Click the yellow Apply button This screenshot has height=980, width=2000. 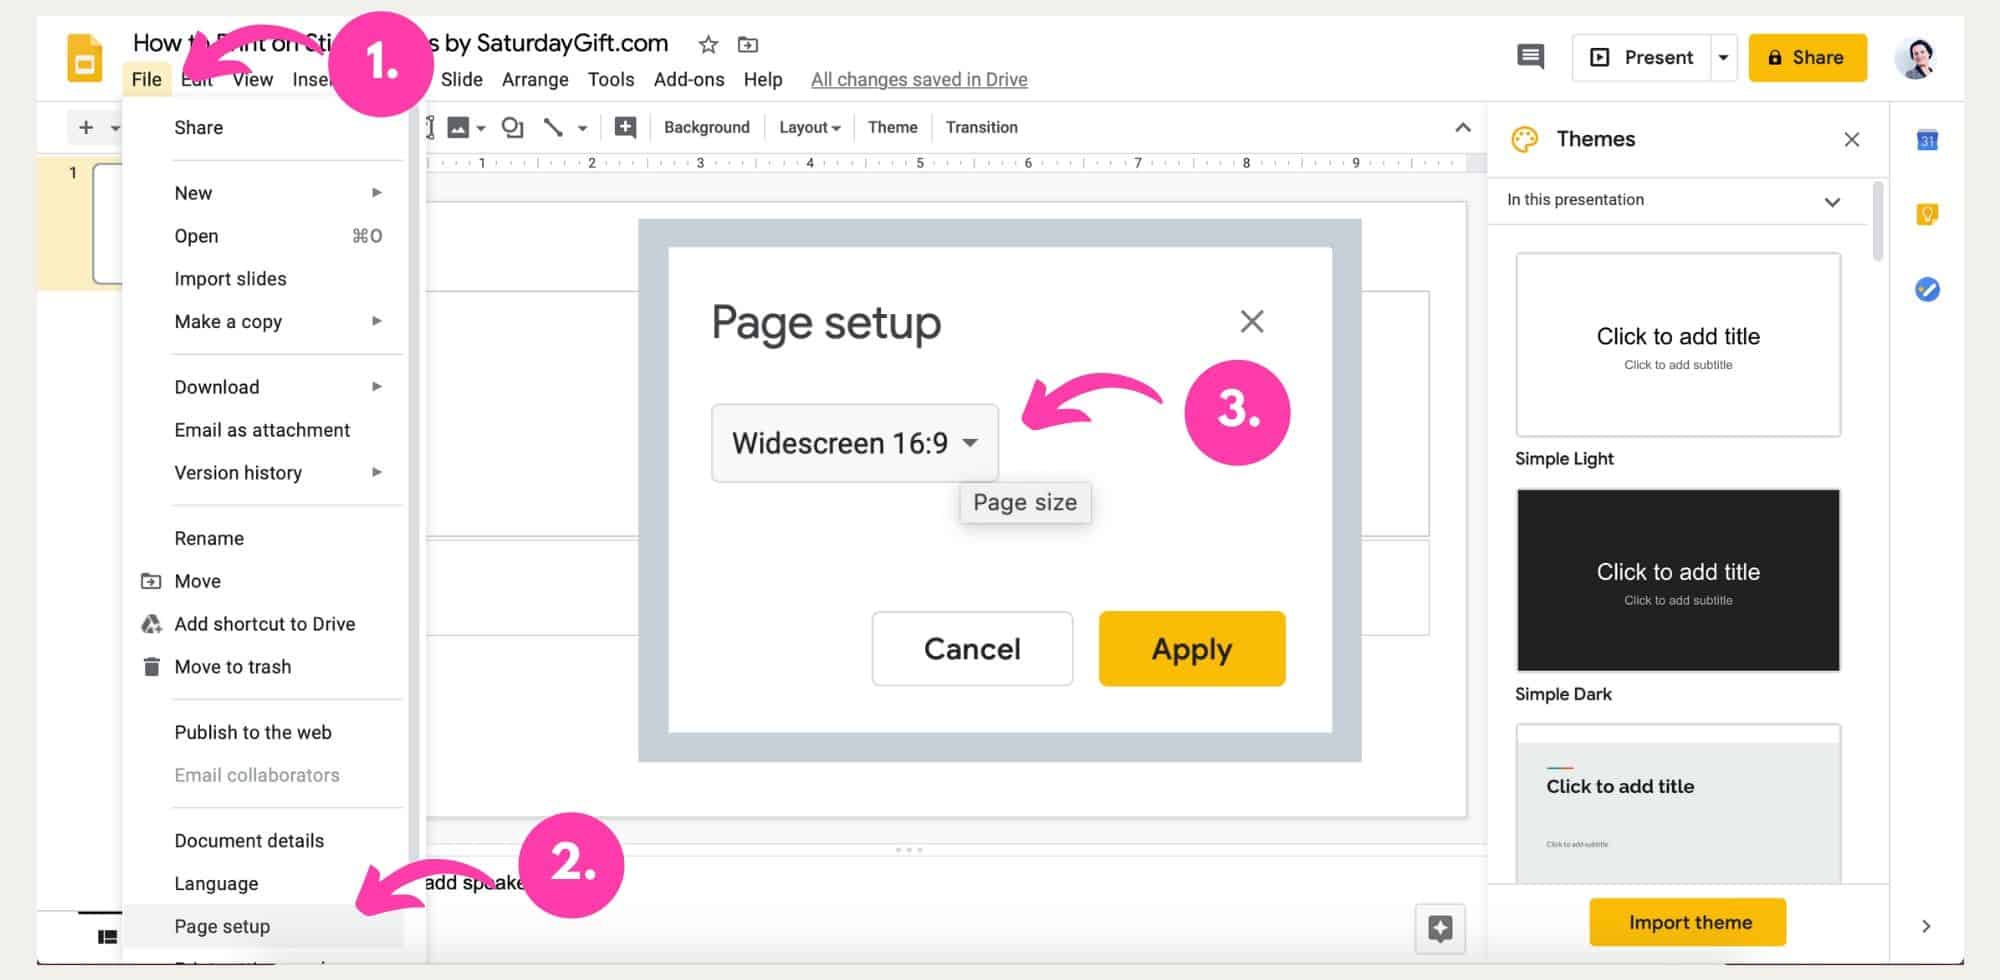pyautogui.click(x=1191, y=648)
